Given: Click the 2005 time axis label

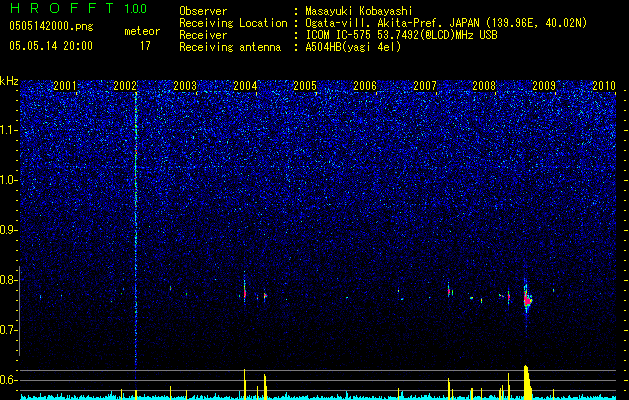Looking at the screenshot, I should [x=305, y=85].
